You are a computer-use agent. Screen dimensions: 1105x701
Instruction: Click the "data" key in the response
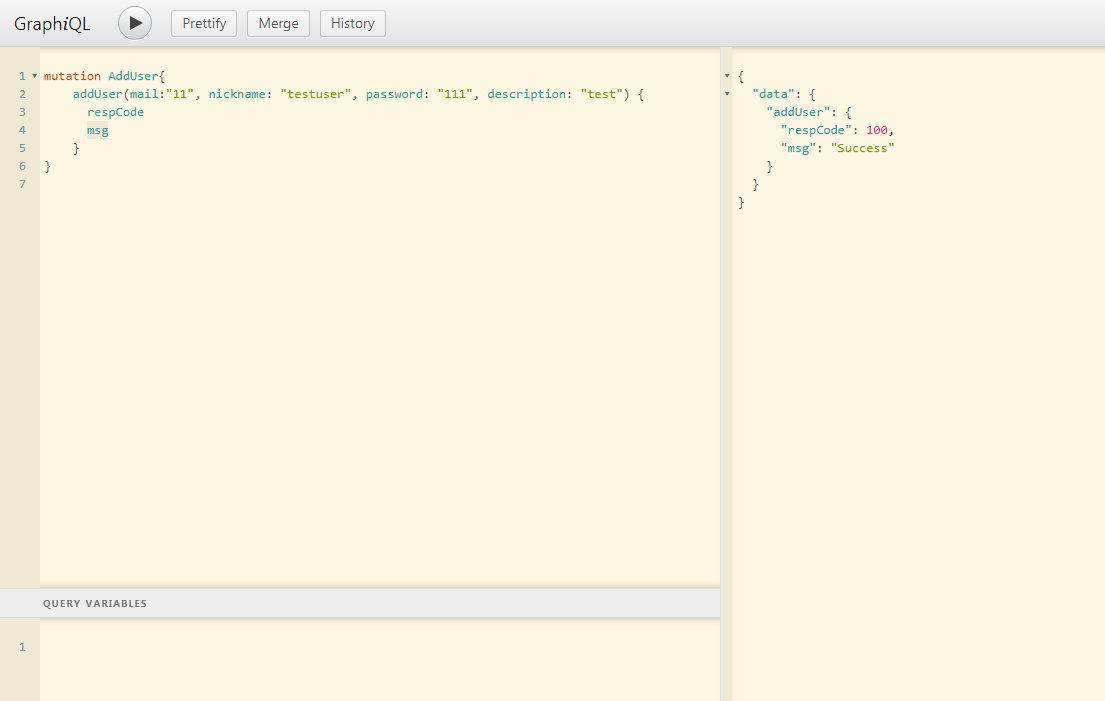(773, 94)
